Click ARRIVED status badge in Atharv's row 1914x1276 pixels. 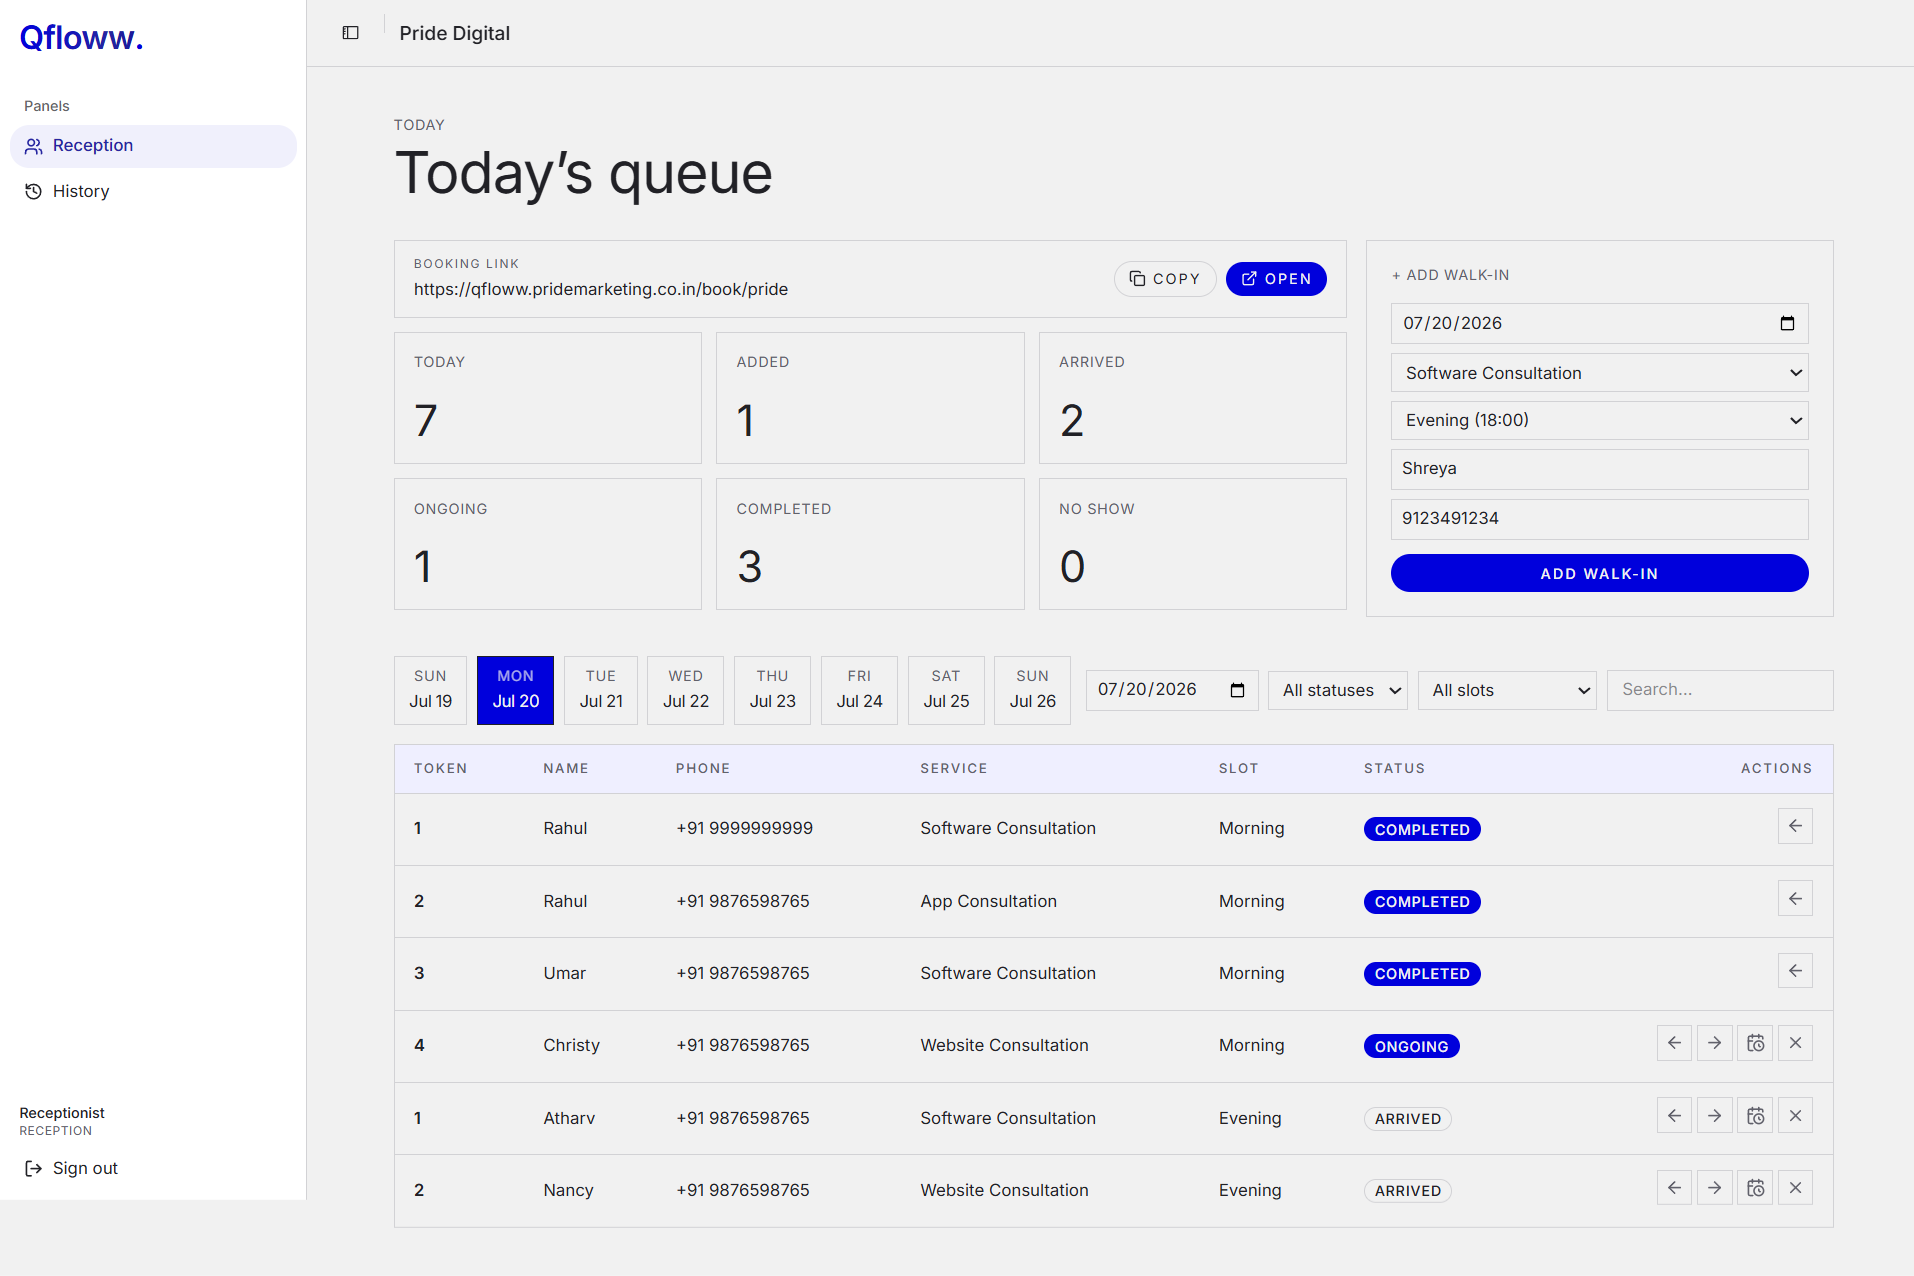click(1407, 1119)
